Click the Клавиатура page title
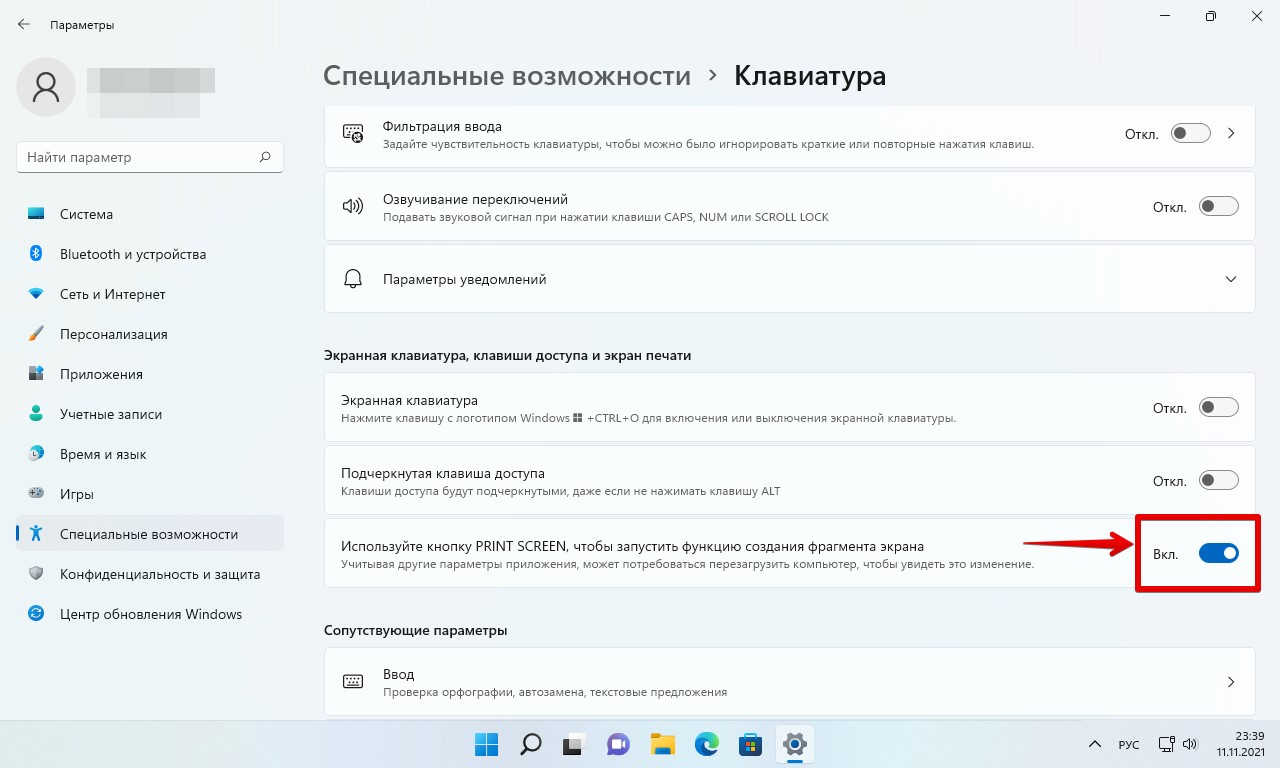This screenshot has width=1280, height=768. tap(810, 76)
